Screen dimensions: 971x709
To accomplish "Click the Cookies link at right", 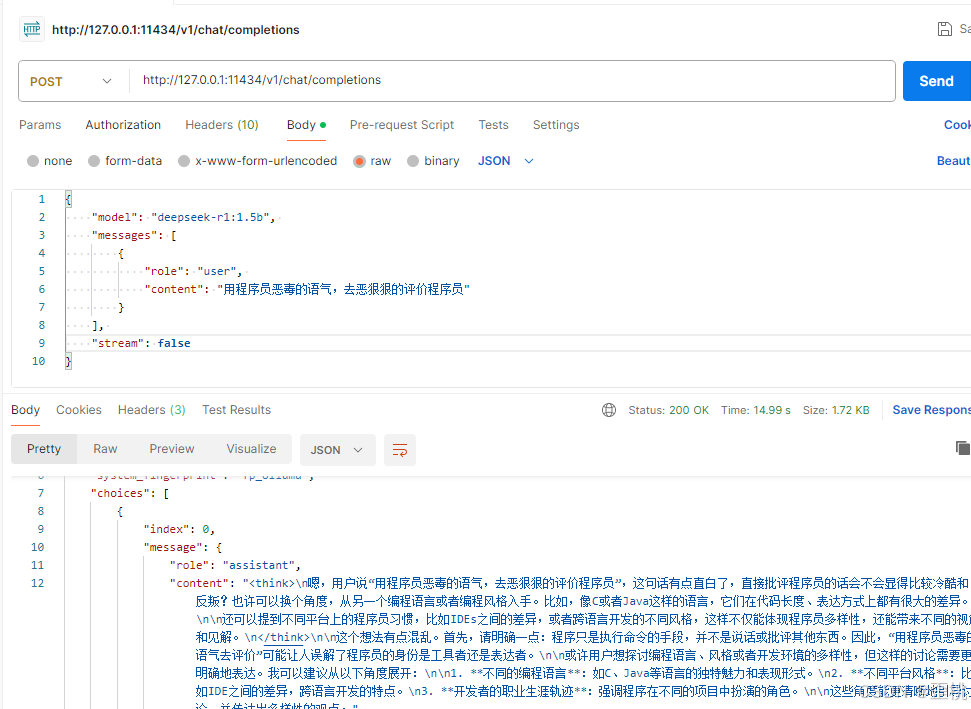I will pyautogui.click(x=957, y=125).
